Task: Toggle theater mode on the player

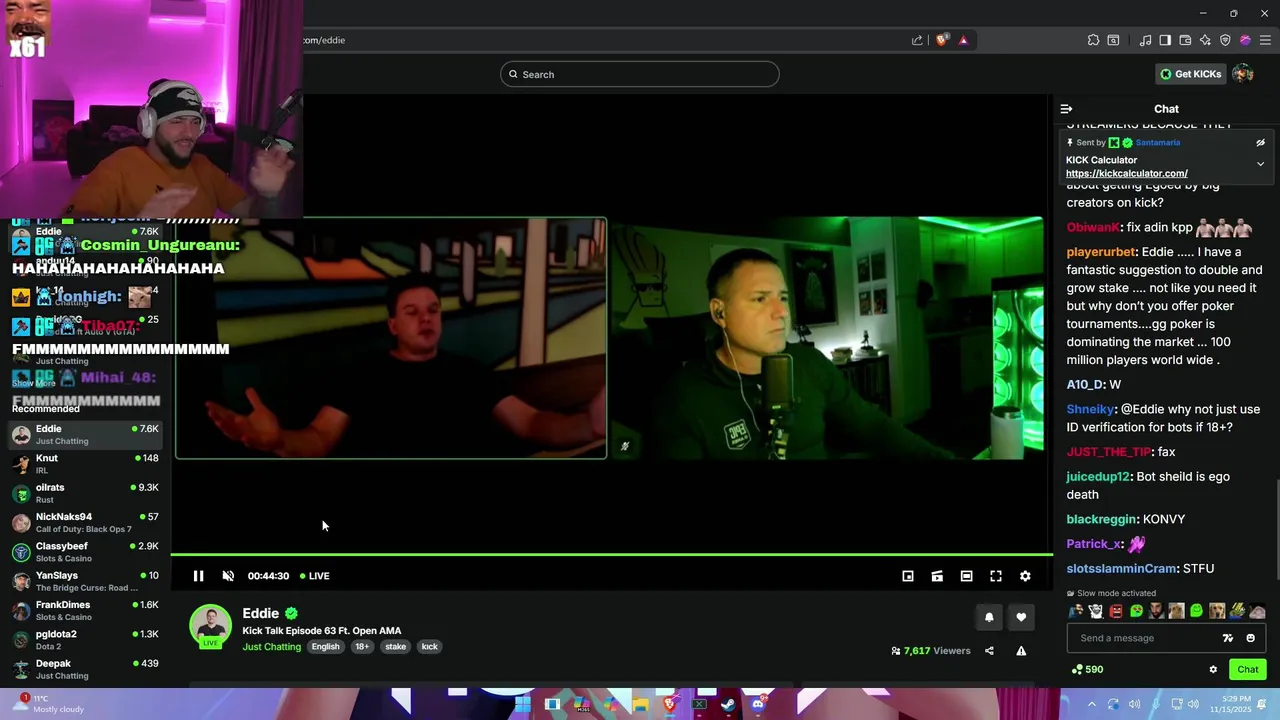Action: [966, 576]
